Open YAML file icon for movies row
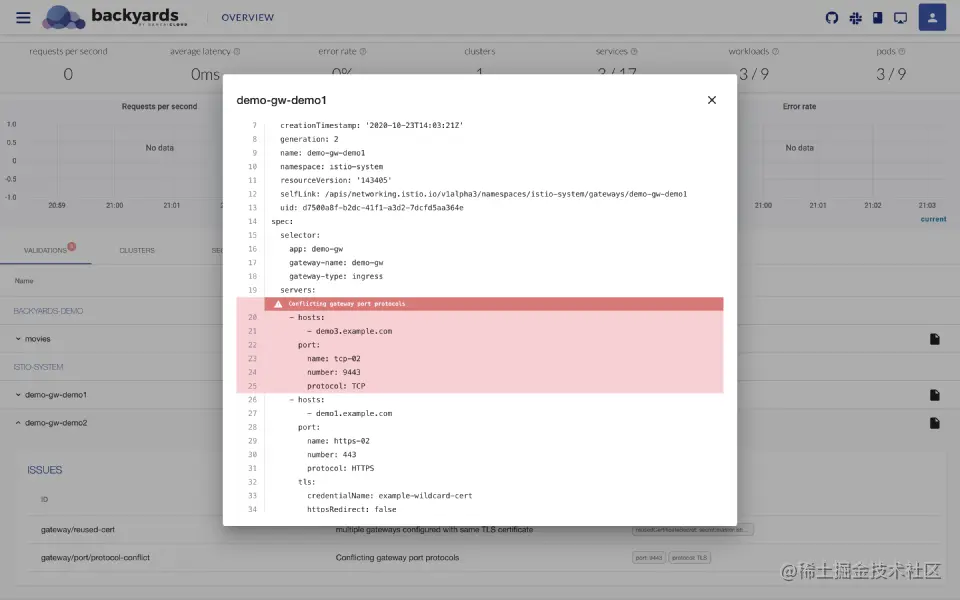This screenshot has height=600, width=960. pyautogui.click(x=934, y=339)
